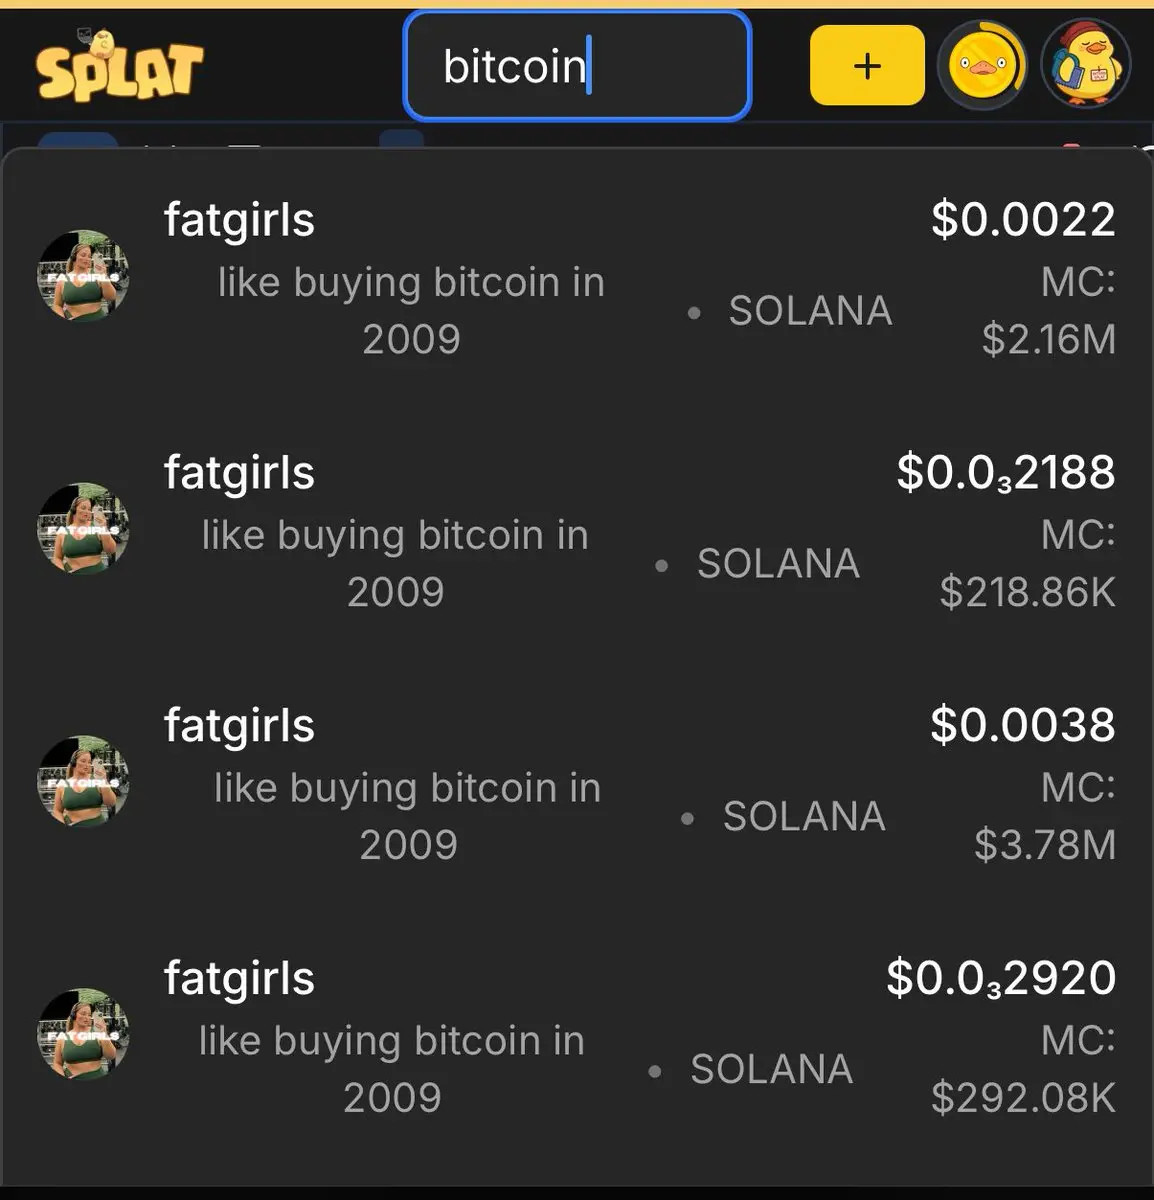The image size is (1154, 1200).
Task: Open the duck profile avatar
Action: point(1086,66)
